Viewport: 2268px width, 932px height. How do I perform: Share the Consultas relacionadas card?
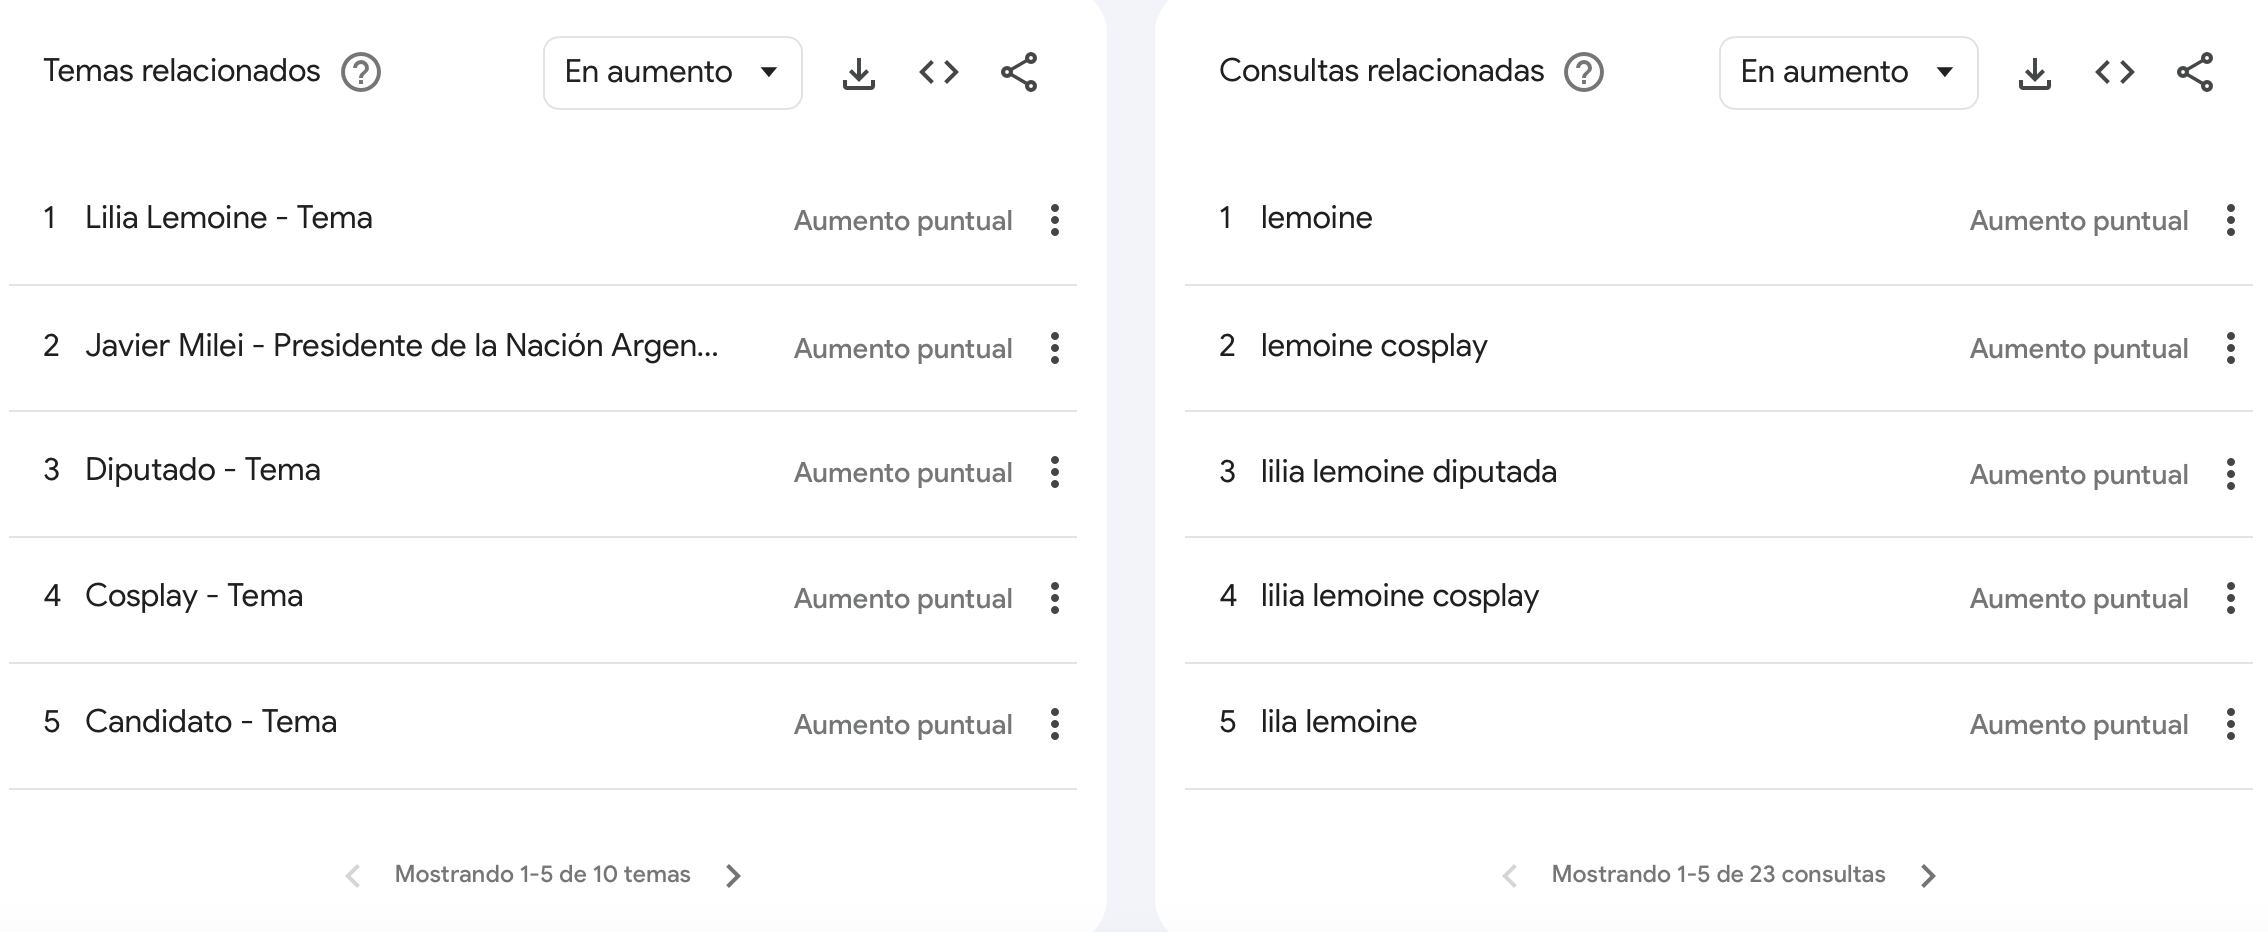2194,73
